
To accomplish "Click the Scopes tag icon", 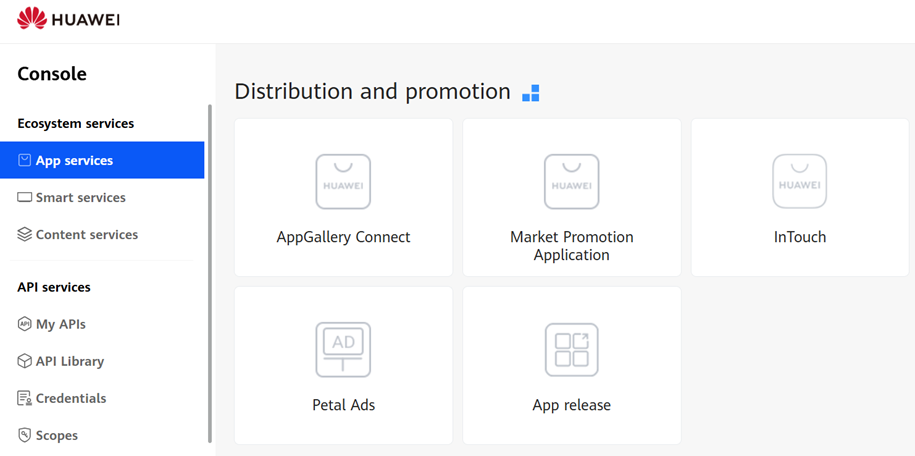I will pyautogui.click(x=24, y=435).
